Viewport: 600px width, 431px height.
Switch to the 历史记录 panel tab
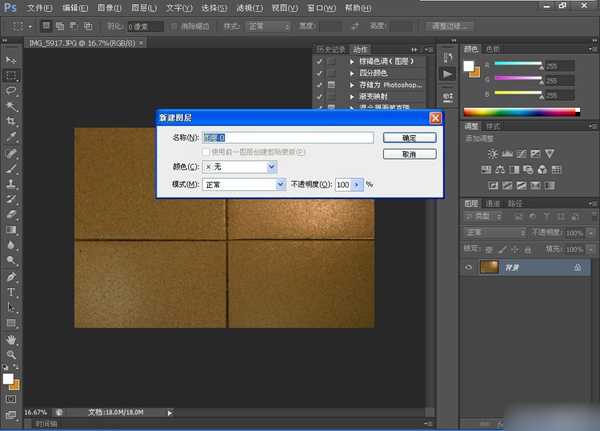tap(329, 48)
